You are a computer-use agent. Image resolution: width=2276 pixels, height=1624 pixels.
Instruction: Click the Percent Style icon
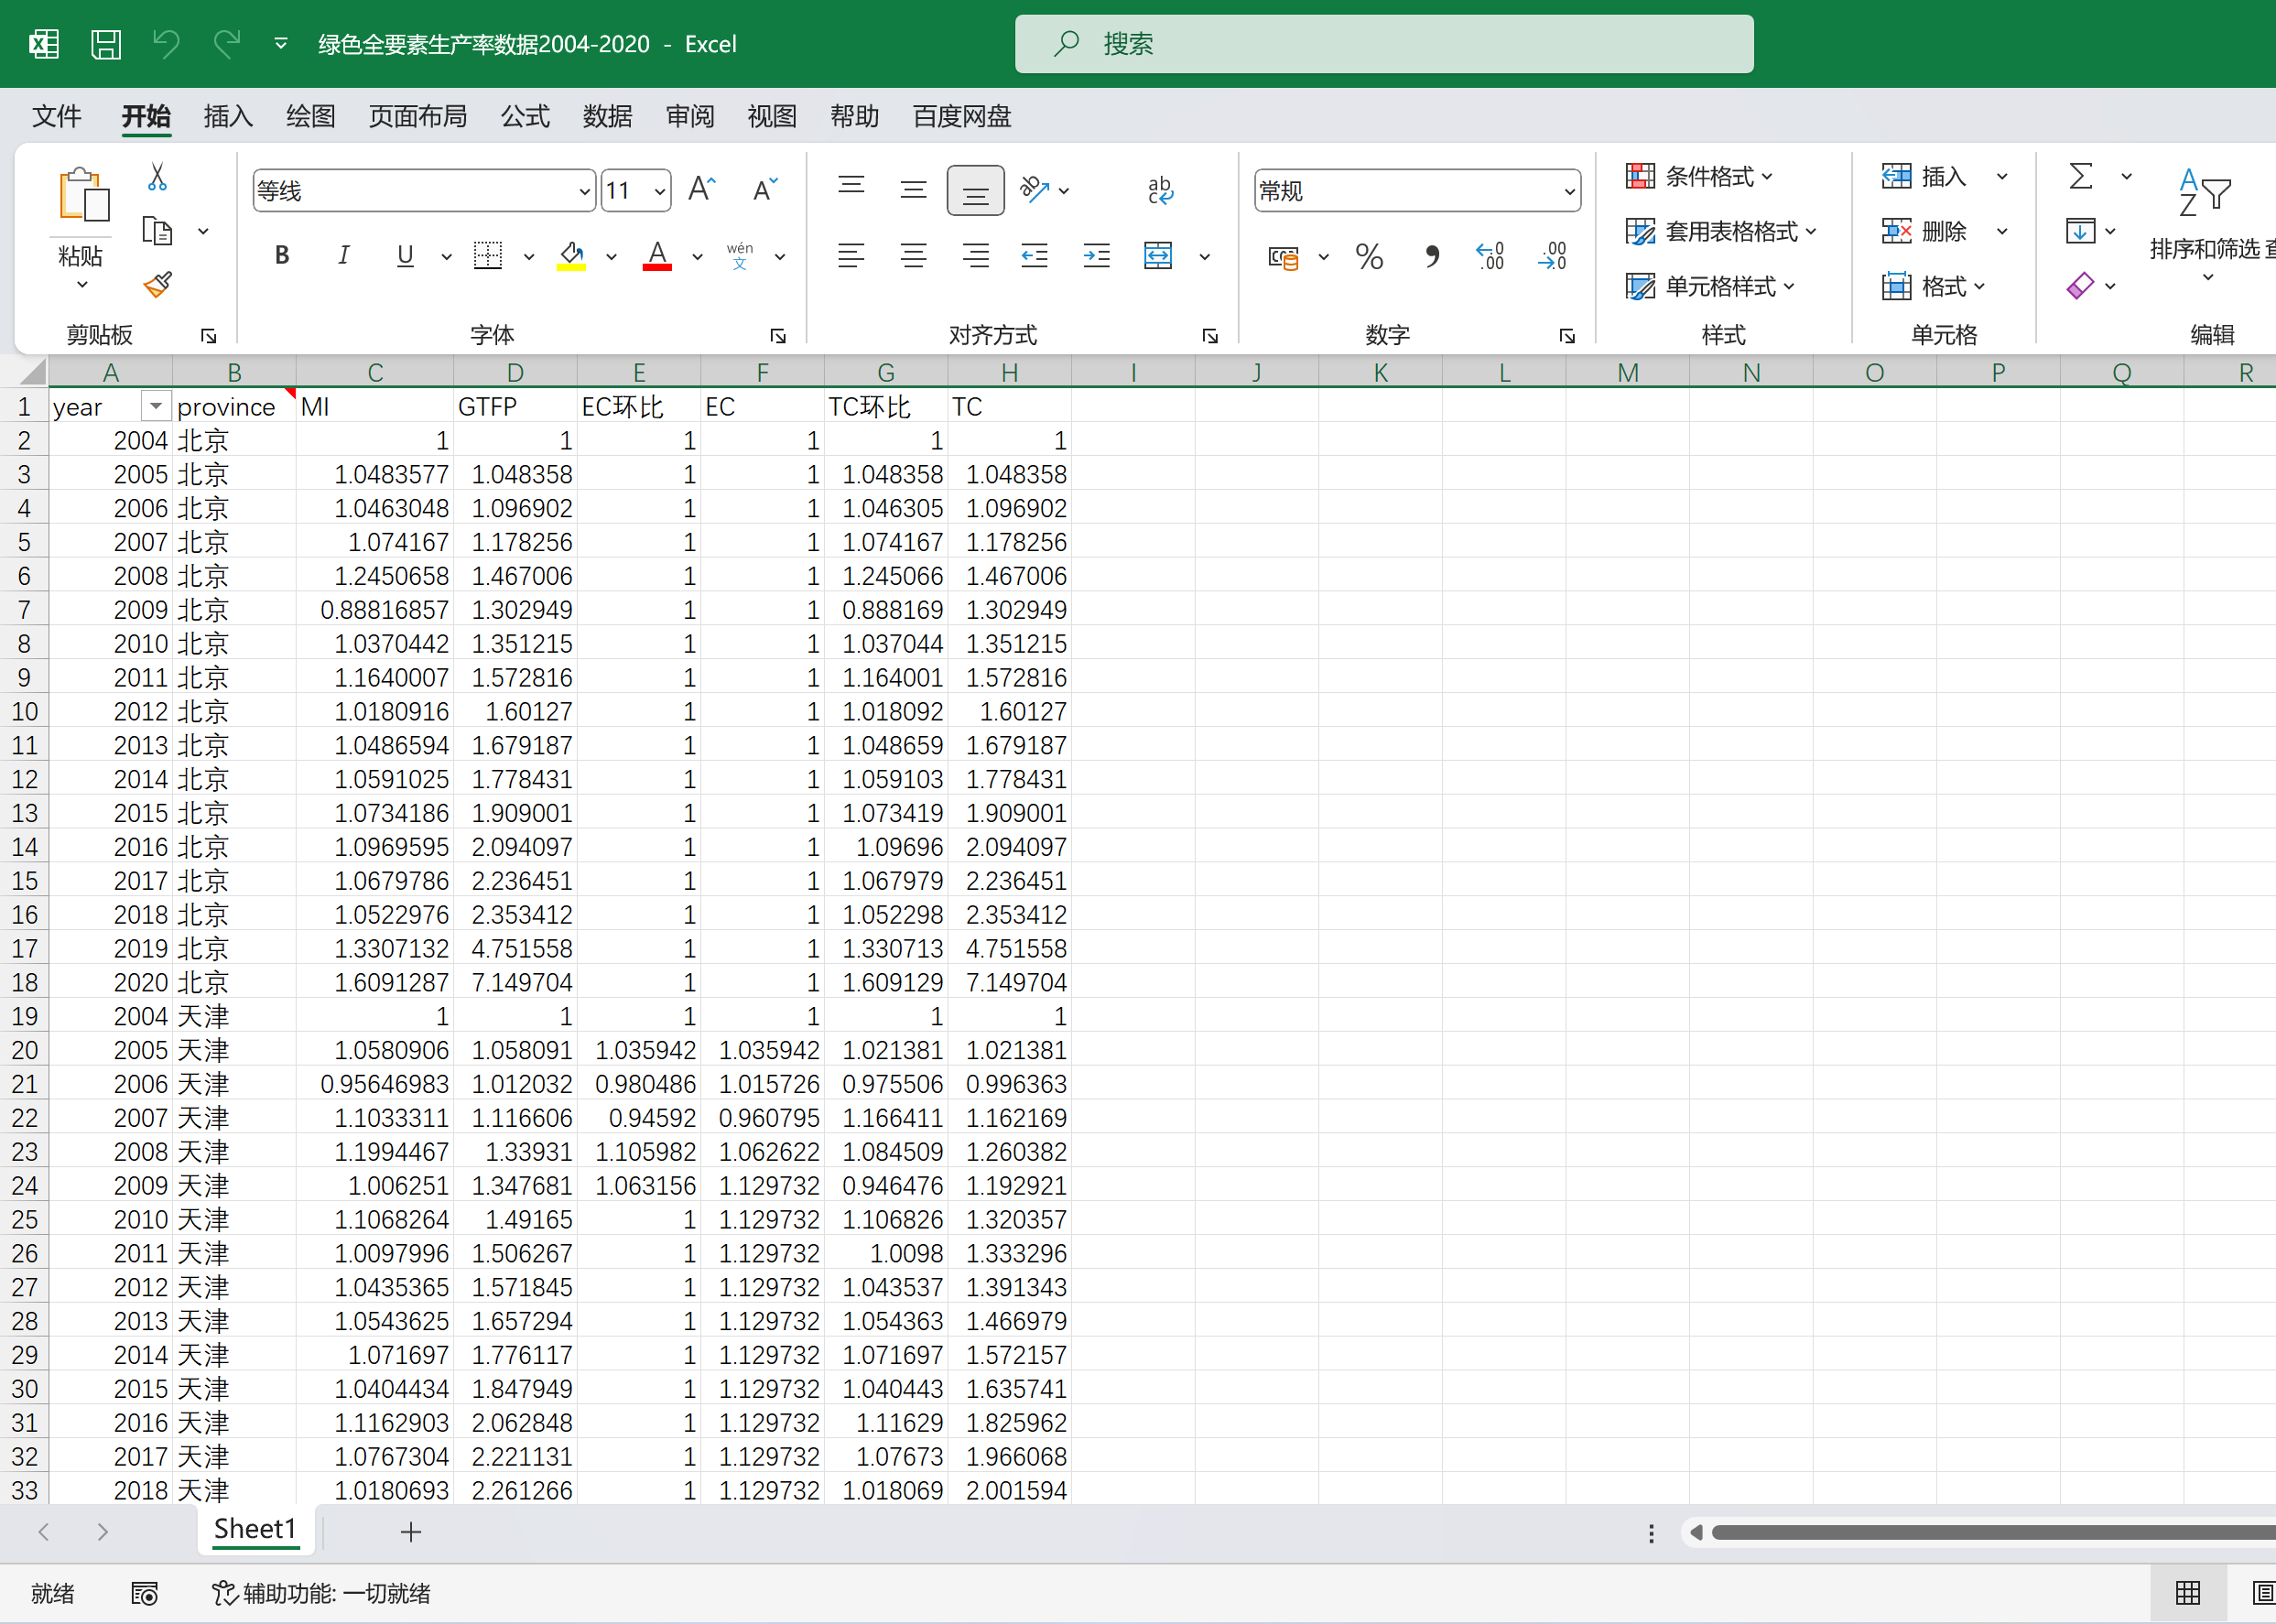click(x=1369, y=257)
